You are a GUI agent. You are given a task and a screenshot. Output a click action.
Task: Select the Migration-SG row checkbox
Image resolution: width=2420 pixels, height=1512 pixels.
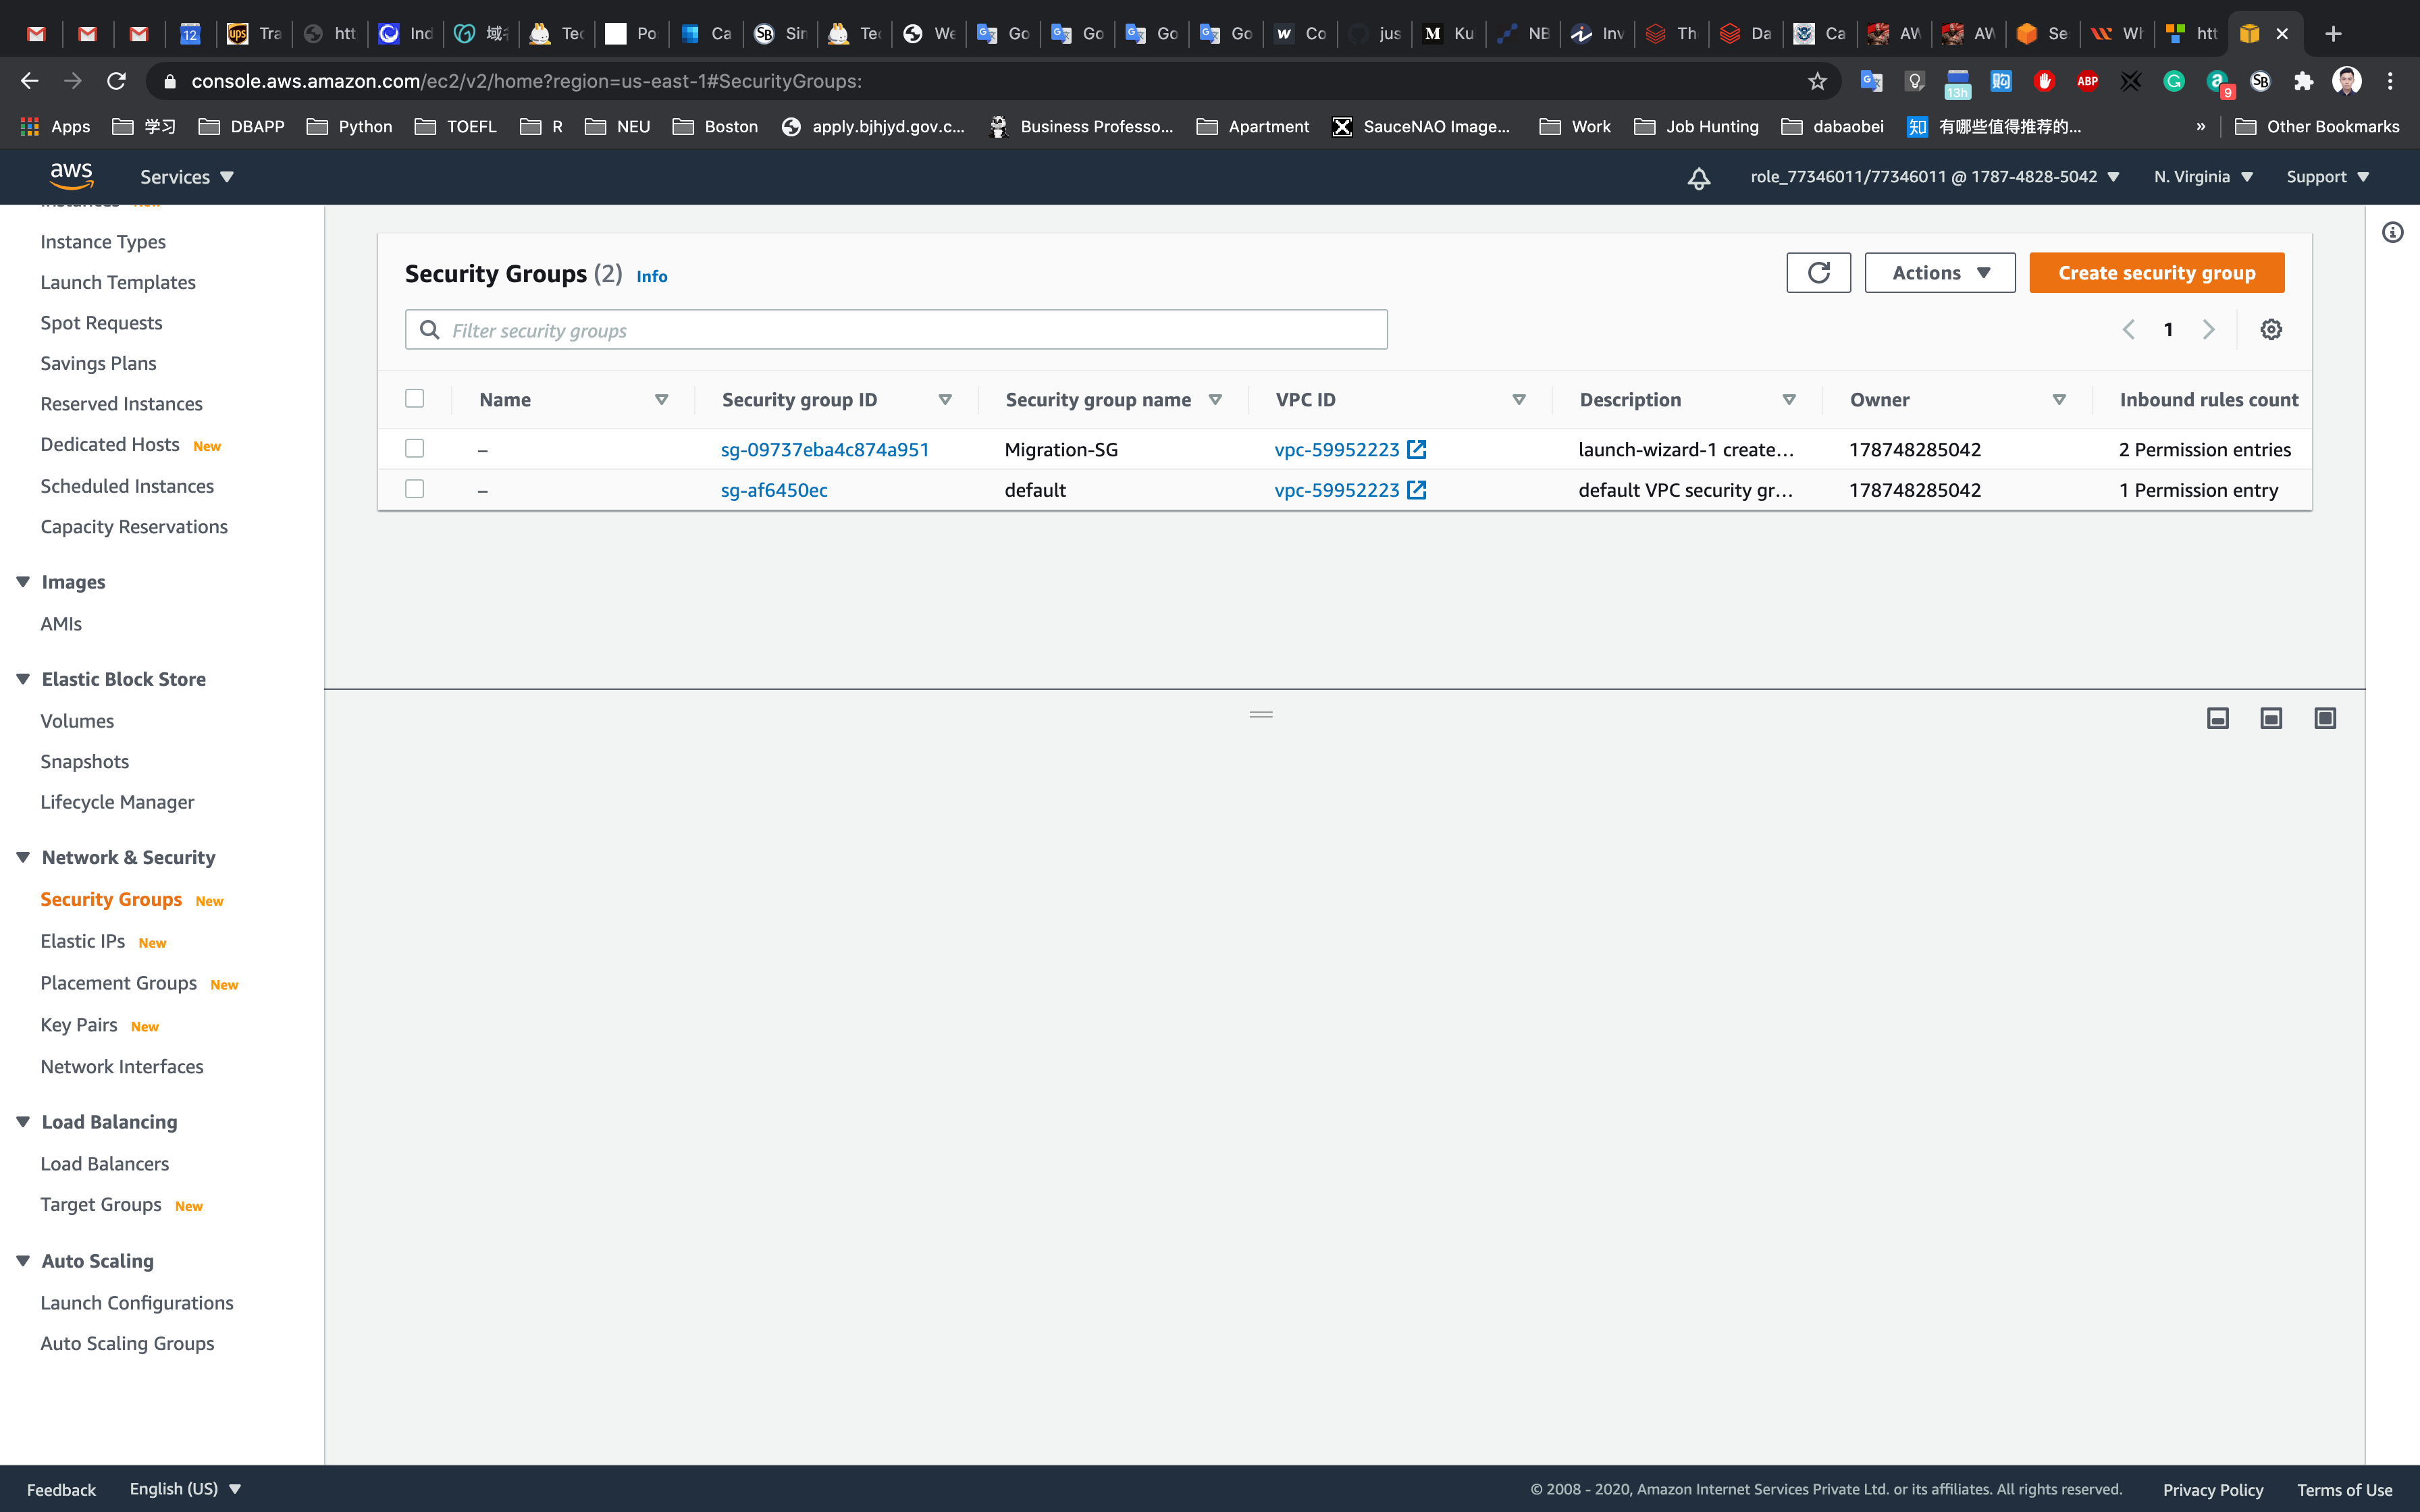point(414,449)
